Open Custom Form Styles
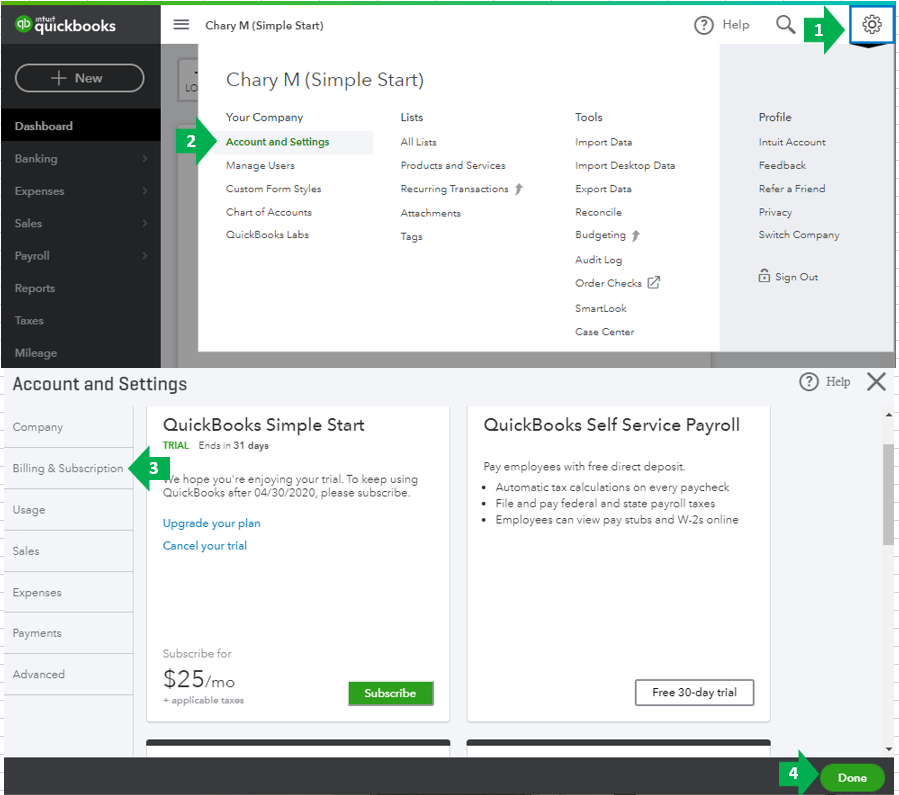Screen dimensions: 899x795 tap(273, 189)
